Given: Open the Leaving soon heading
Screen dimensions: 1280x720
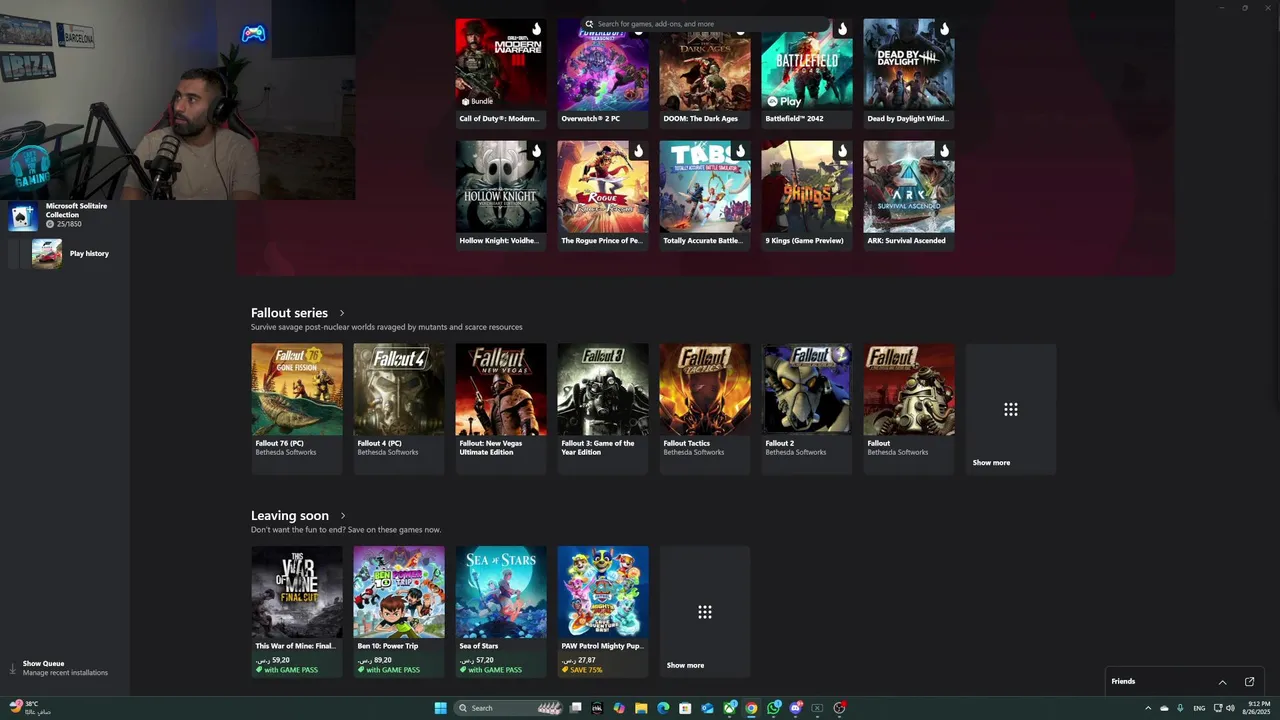Looking at the screenshot, I should click(x=290, y=516).
